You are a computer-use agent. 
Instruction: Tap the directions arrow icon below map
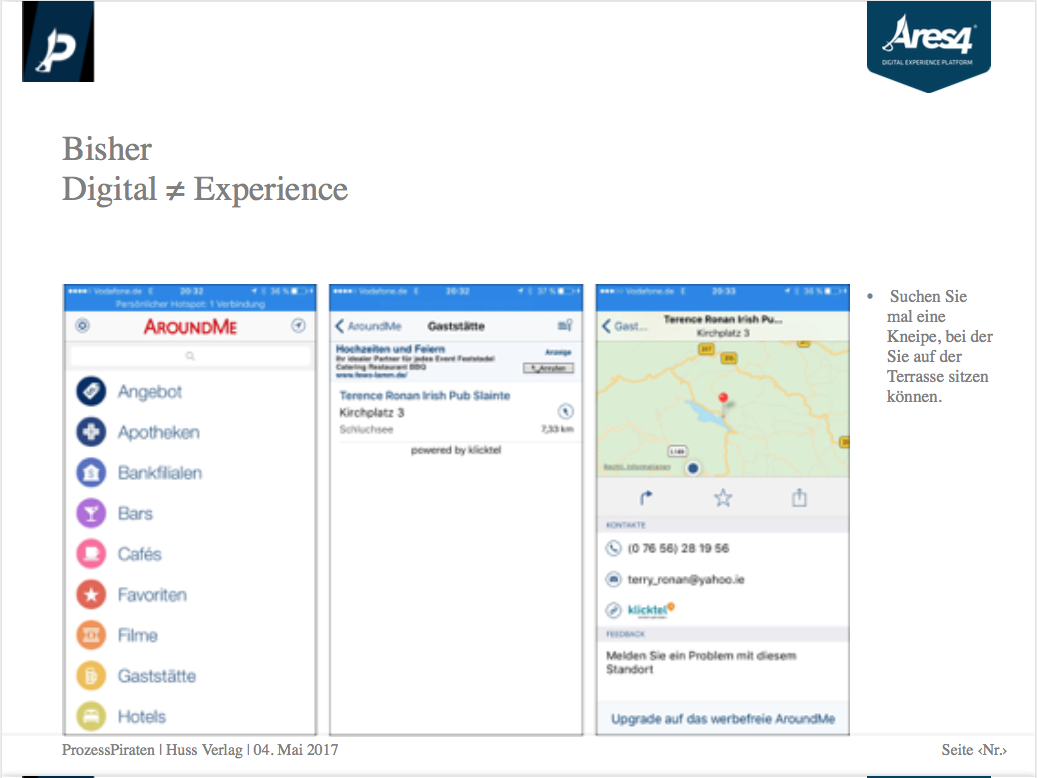click(x=646, y=497)
